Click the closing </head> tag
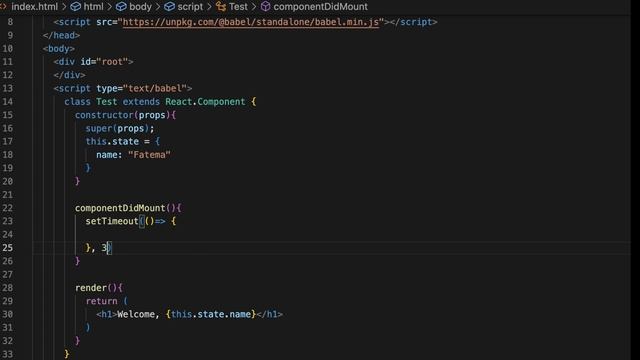Viewport: 640px width, 360px height. pyautogui.click(x=61, y=35)
